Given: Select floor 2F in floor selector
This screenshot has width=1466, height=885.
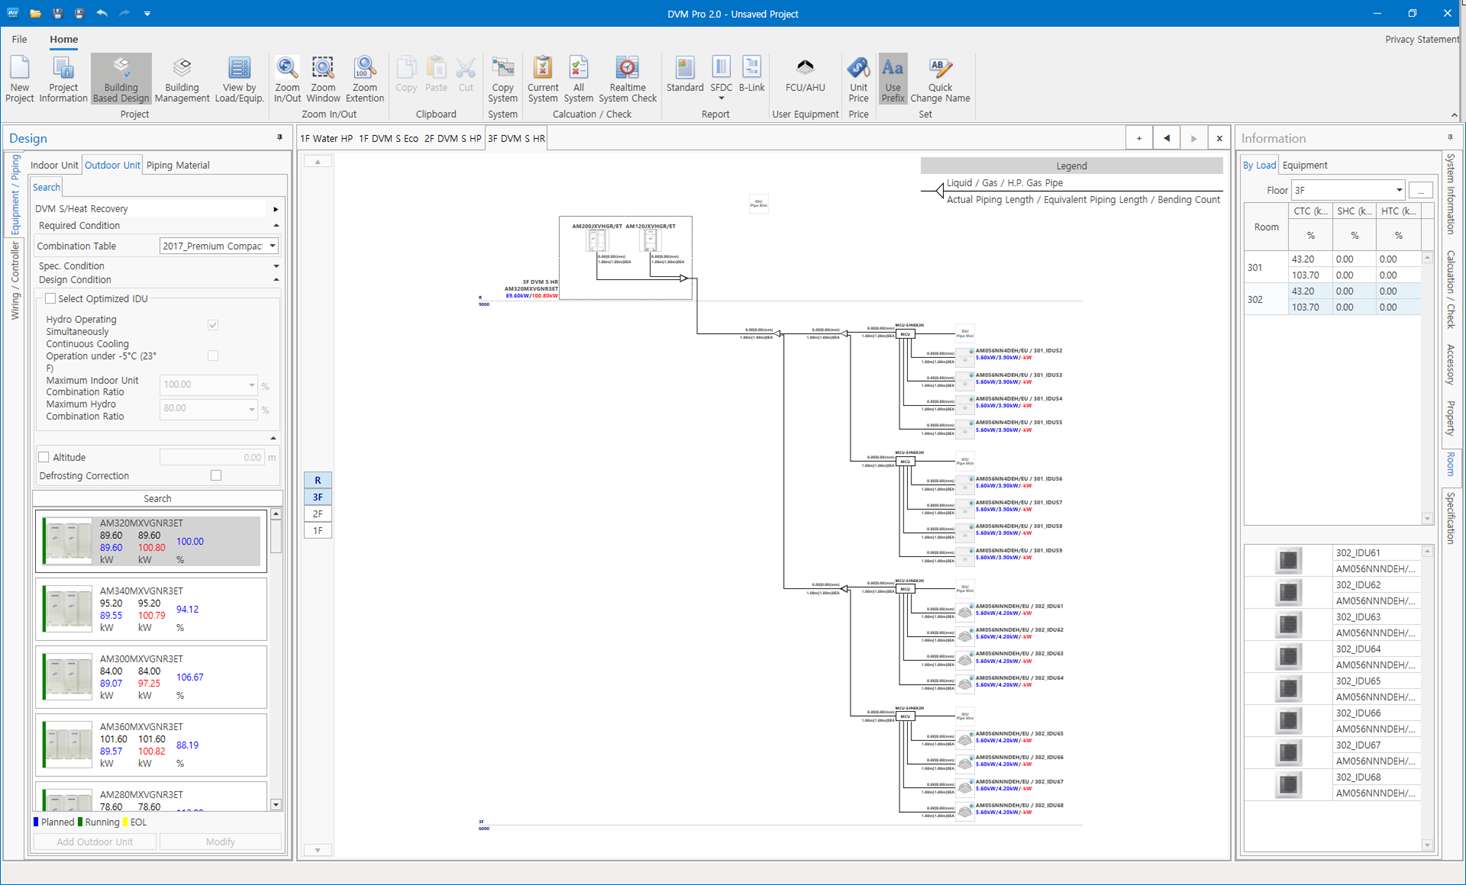Looking at the screenshot, I should click(x=318, y=514).
